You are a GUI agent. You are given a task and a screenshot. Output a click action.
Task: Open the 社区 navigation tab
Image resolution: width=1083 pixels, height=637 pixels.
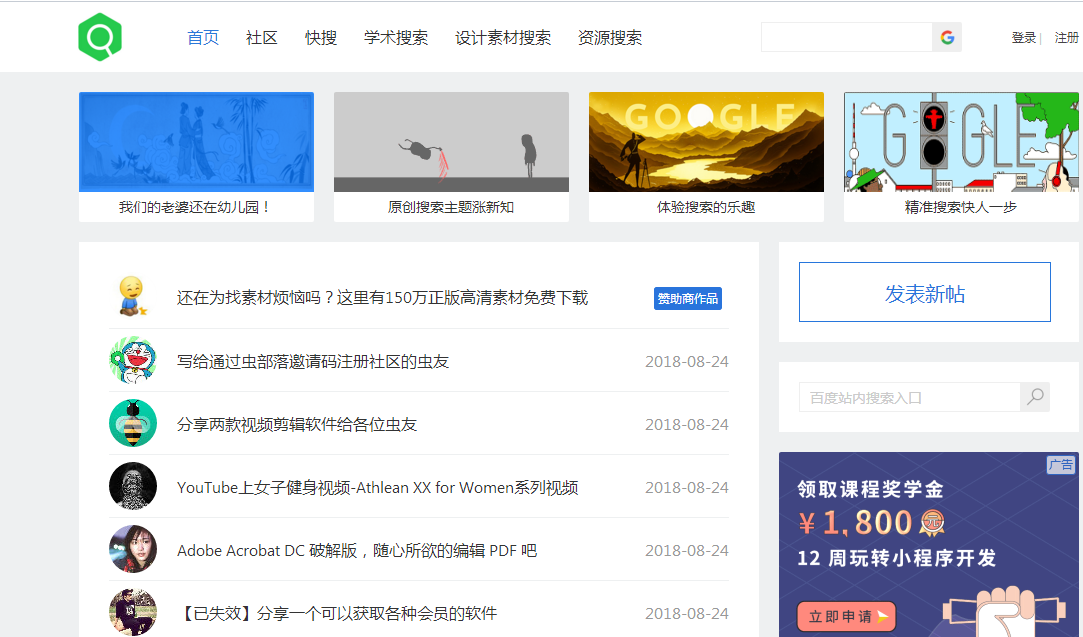pyautogui.click(x=262, y=37)
